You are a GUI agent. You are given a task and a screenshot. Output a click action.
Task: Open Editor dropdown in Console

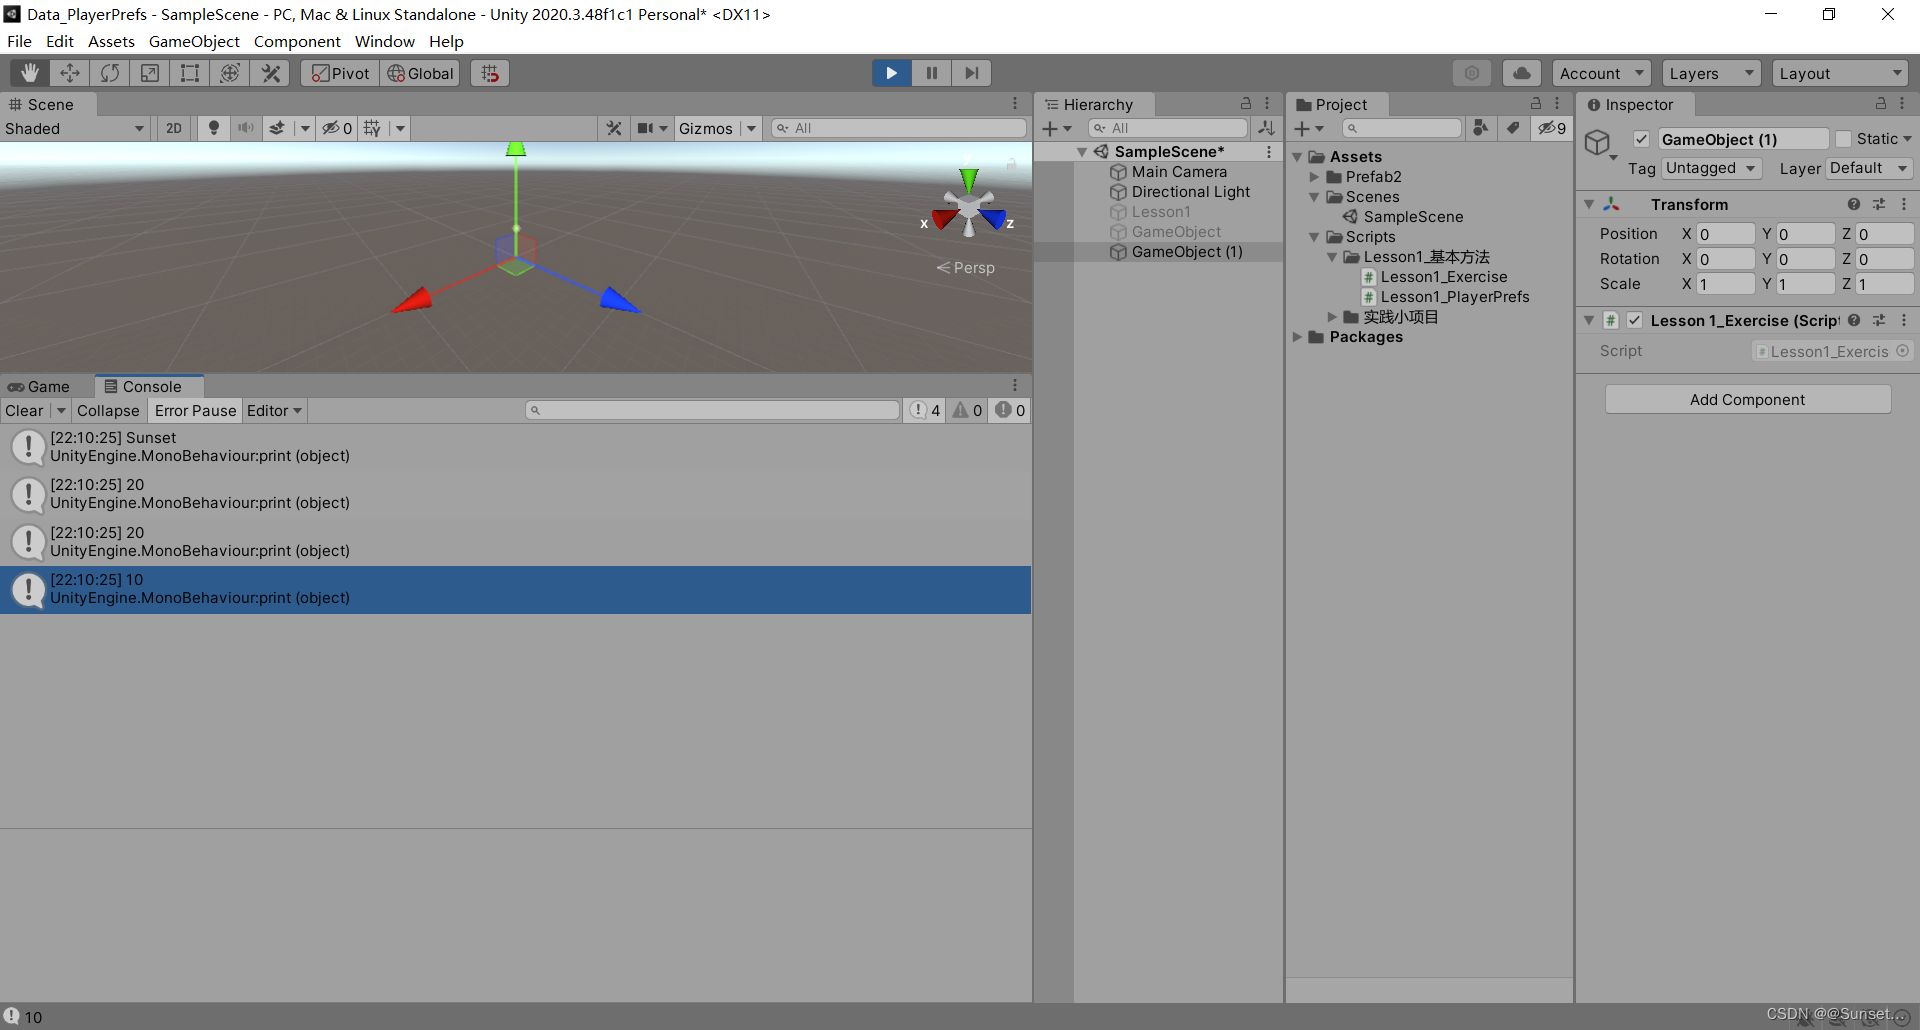point(274,410)
